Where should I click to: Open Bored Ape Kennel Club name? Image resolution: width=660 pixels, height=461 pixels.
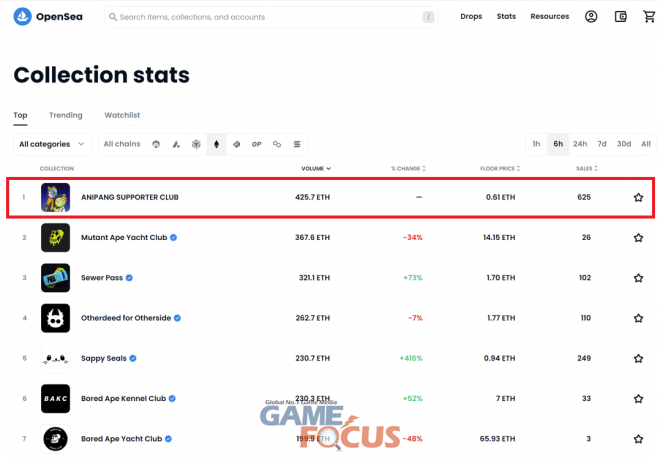tap(123, 399)
